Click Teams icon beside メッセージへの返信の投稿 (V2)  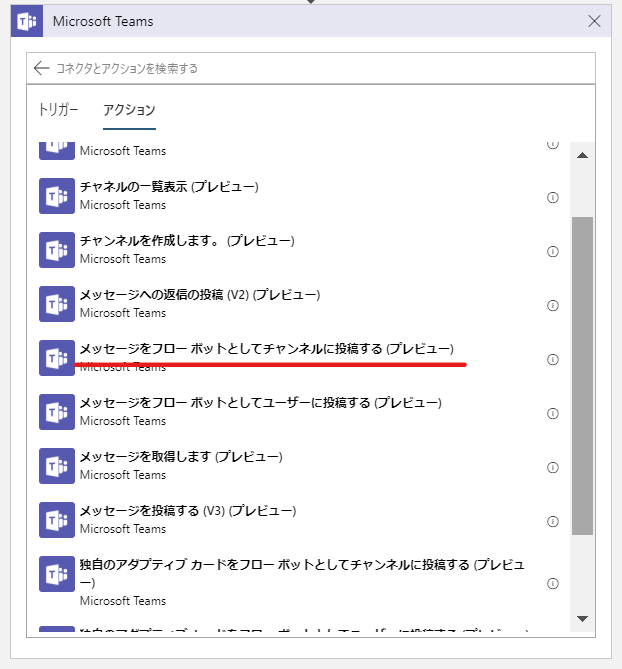57,304
